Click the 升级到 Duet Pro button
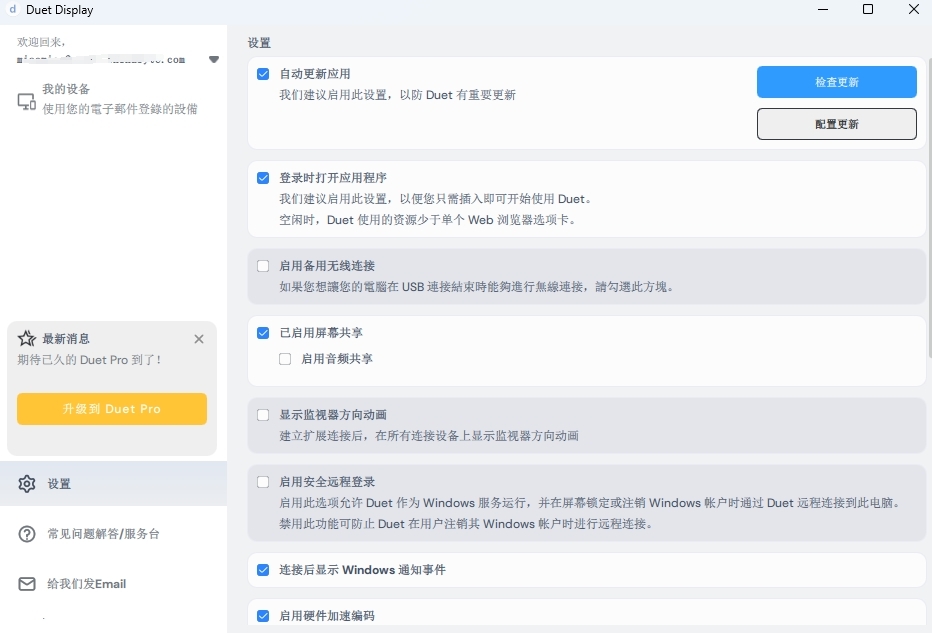The image size is (932, 633). click(x=112, y=409)
